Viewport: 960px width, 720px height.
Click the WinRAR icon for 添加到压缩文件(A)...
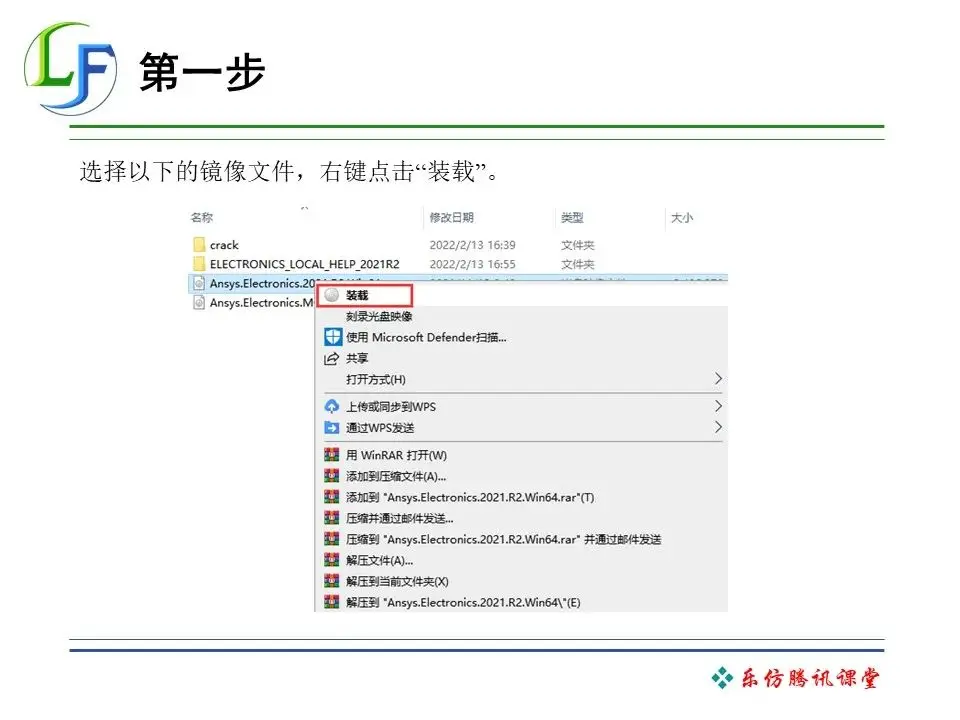pos(331,476)
